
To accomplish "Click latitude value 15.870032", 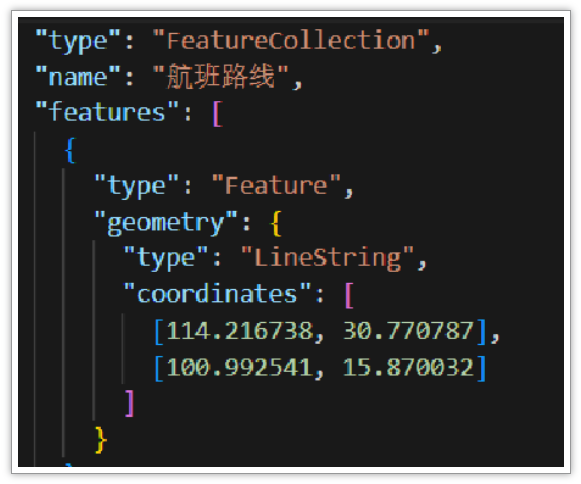I will pos(408,367).
